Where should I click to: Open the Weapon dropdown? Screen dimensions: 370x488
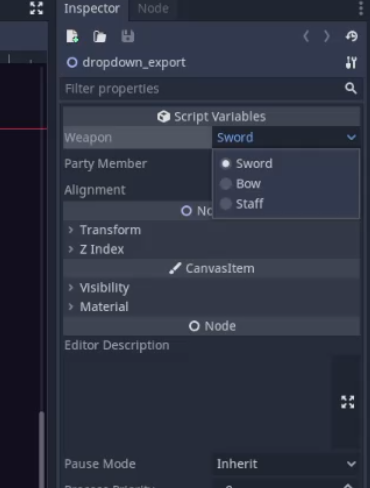pyautogui.click(x=286, y=137)
